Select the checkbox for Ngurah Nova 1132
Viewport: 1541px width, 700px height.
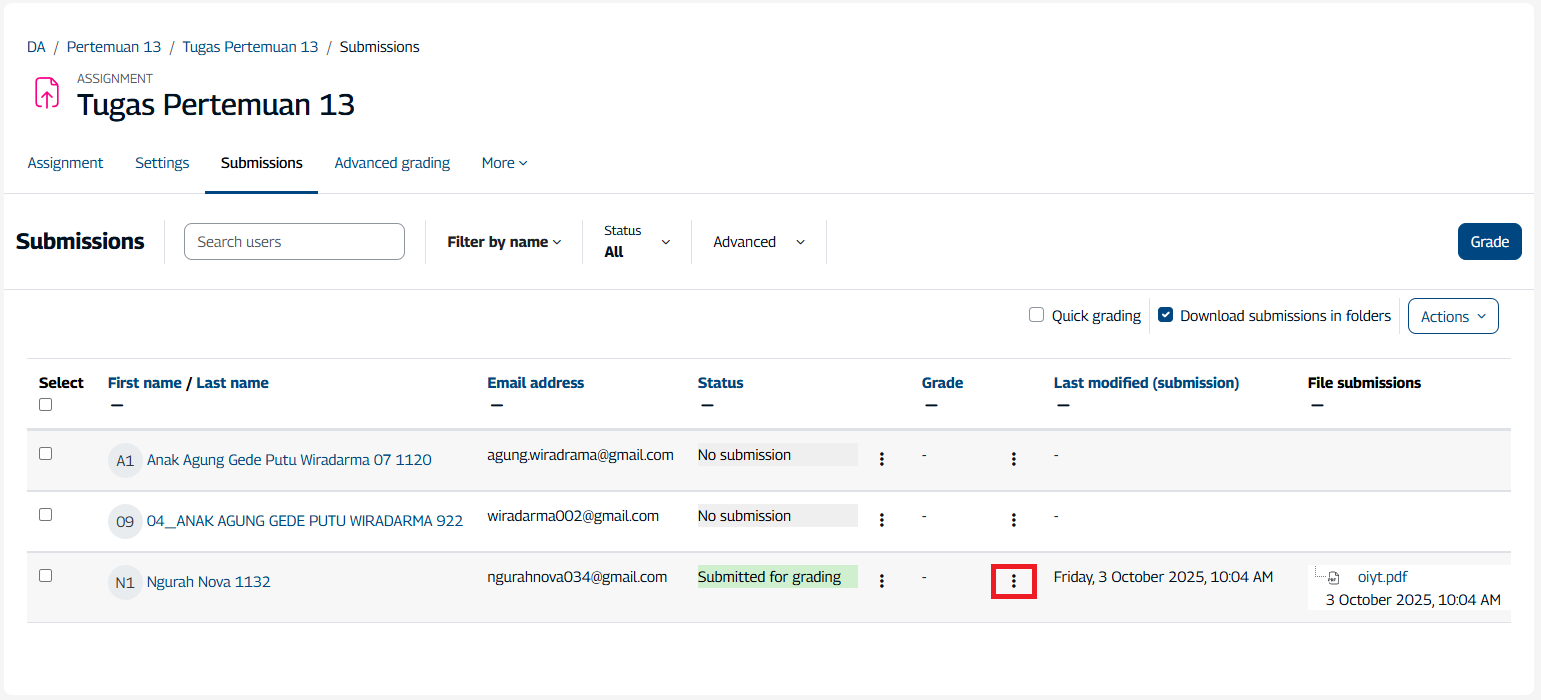coord(45,576)
